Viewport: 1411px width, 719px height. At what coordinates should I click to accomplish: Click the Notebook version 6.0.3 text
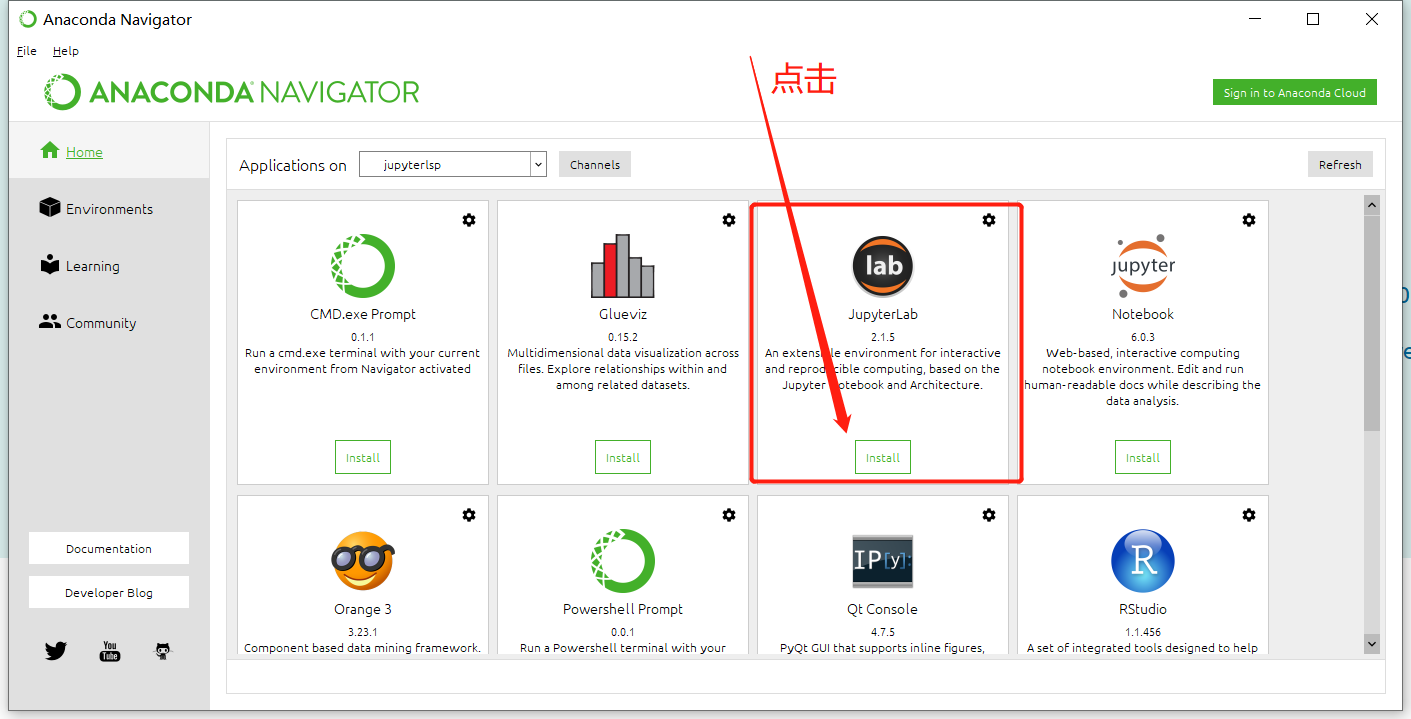1143,337
